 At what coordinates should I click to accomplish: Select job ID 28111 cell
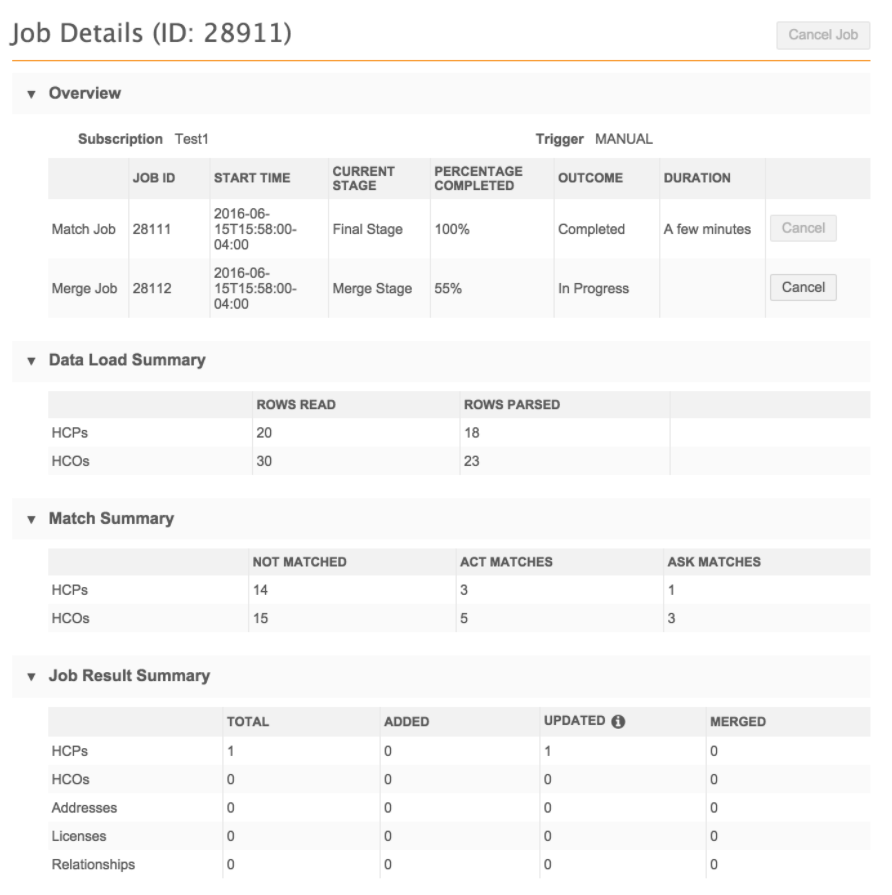154,229
